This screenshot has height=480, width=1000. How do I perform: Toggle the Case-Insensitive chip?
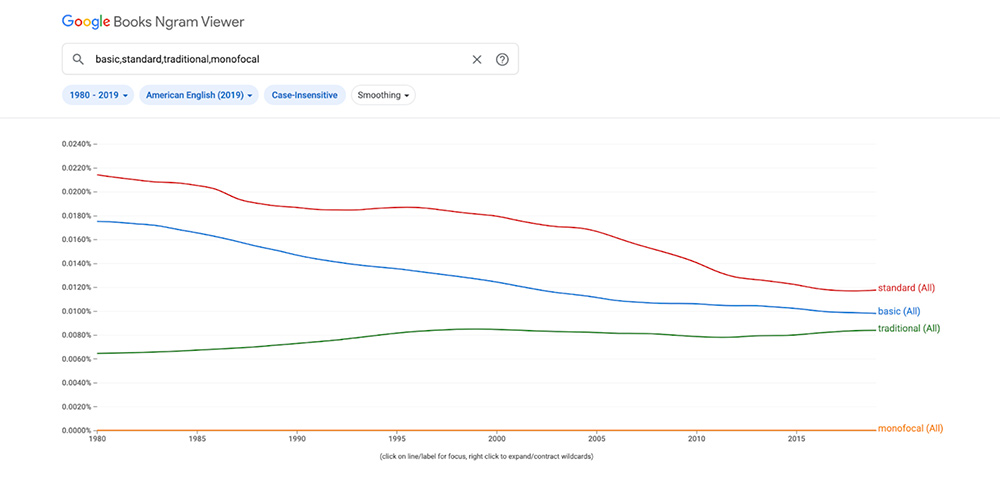coord(305,95)
